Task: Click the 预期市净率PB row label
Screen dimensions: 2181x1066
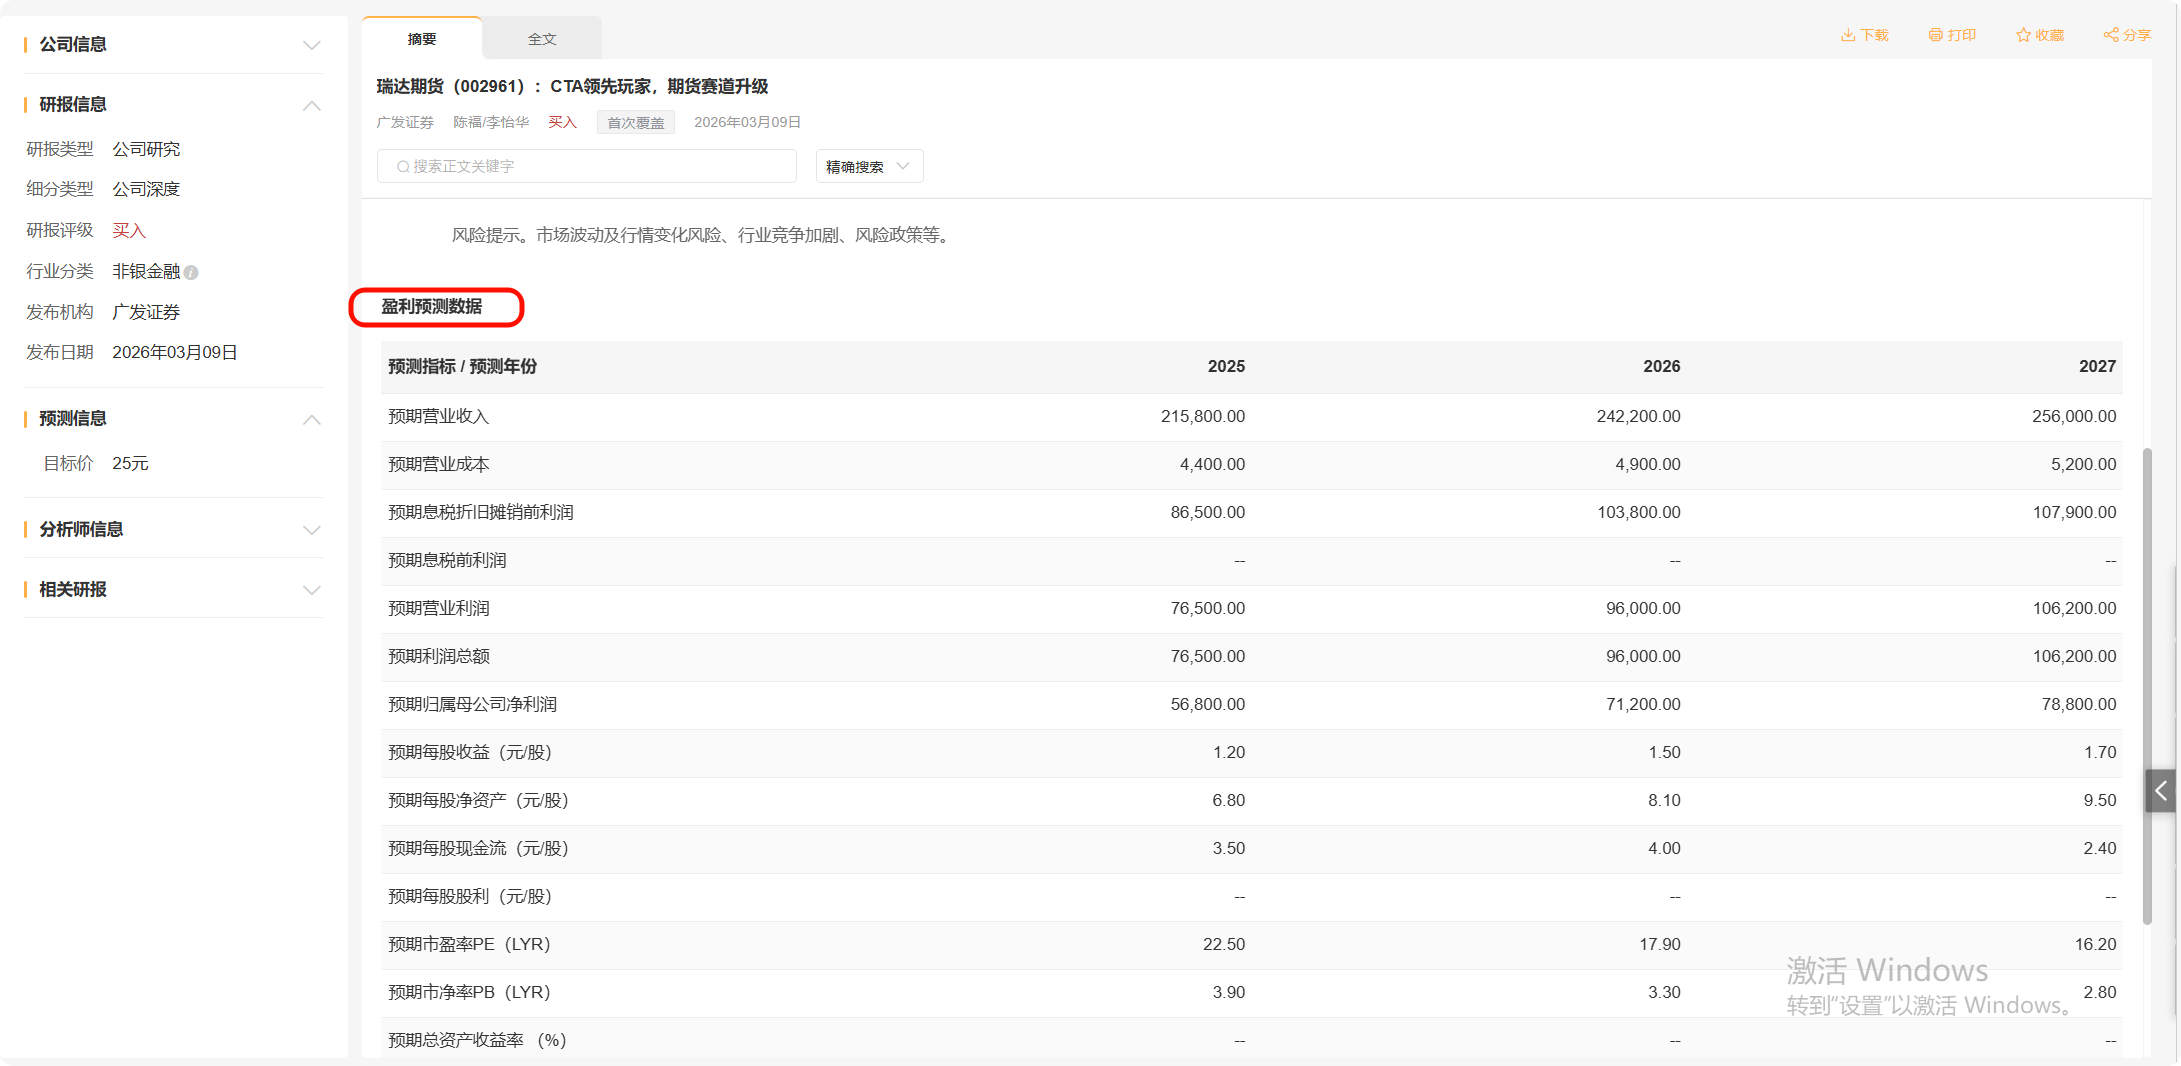Action: coord(469,992)
